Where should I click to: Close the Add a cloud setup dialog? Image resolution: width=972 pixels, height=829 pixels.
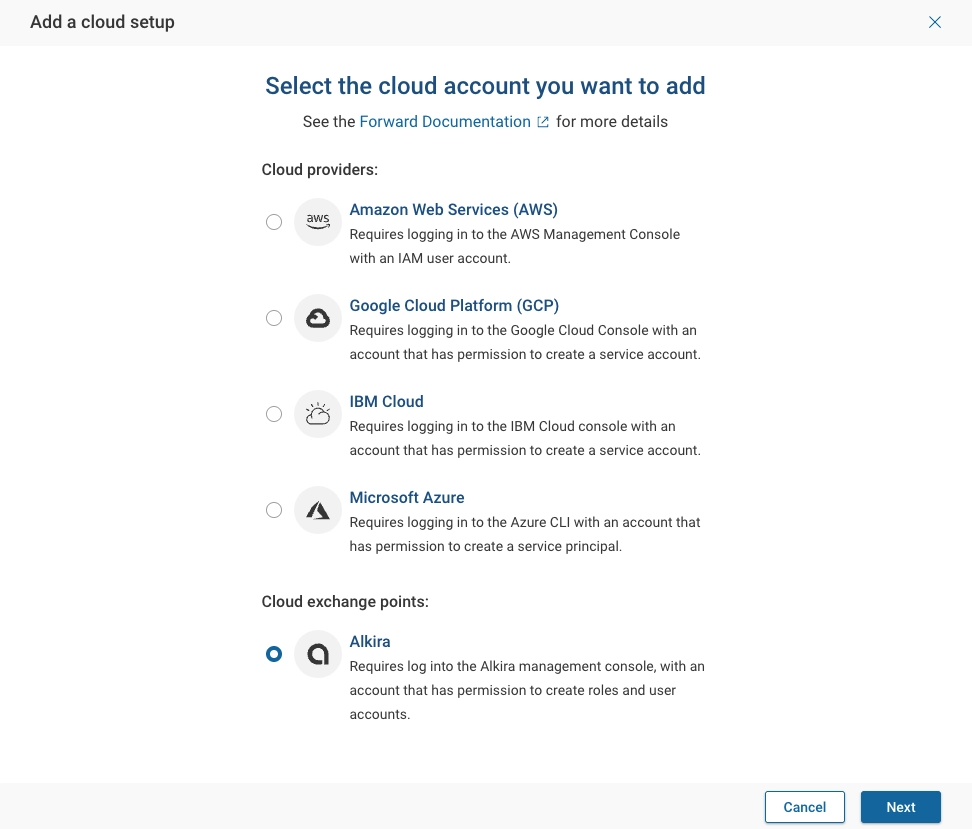pyautogui.click(x=935, y=22)
